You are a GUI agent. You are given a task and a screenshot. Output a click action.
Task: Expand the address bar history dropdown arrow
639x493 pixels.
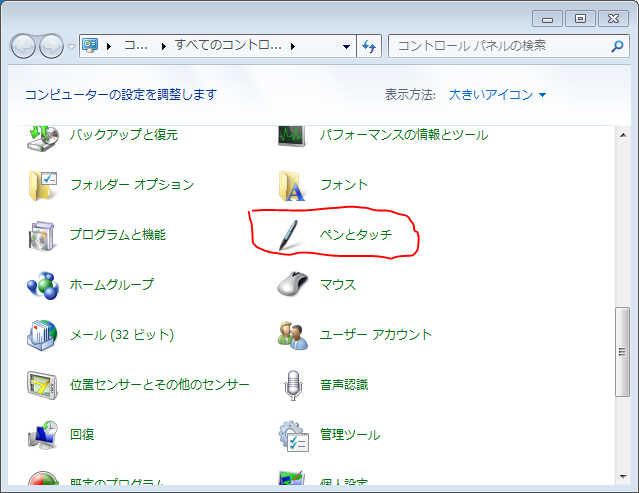coord(346,46)
